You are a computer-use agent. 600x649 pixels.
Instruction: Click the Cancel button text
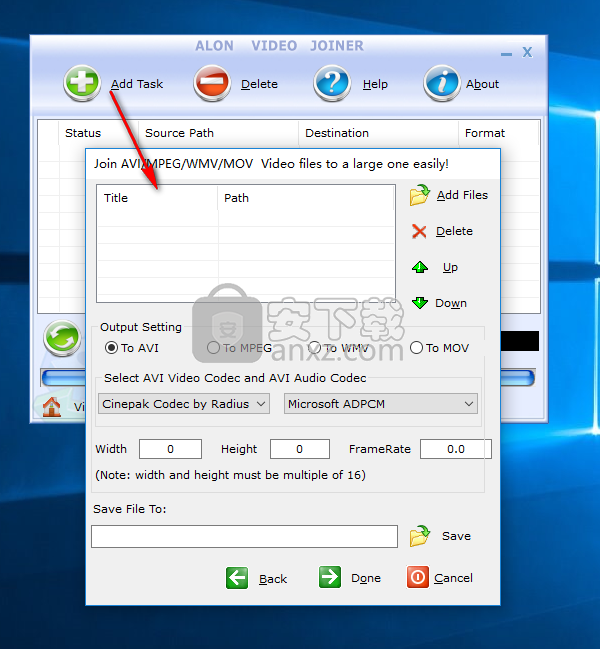453,578
